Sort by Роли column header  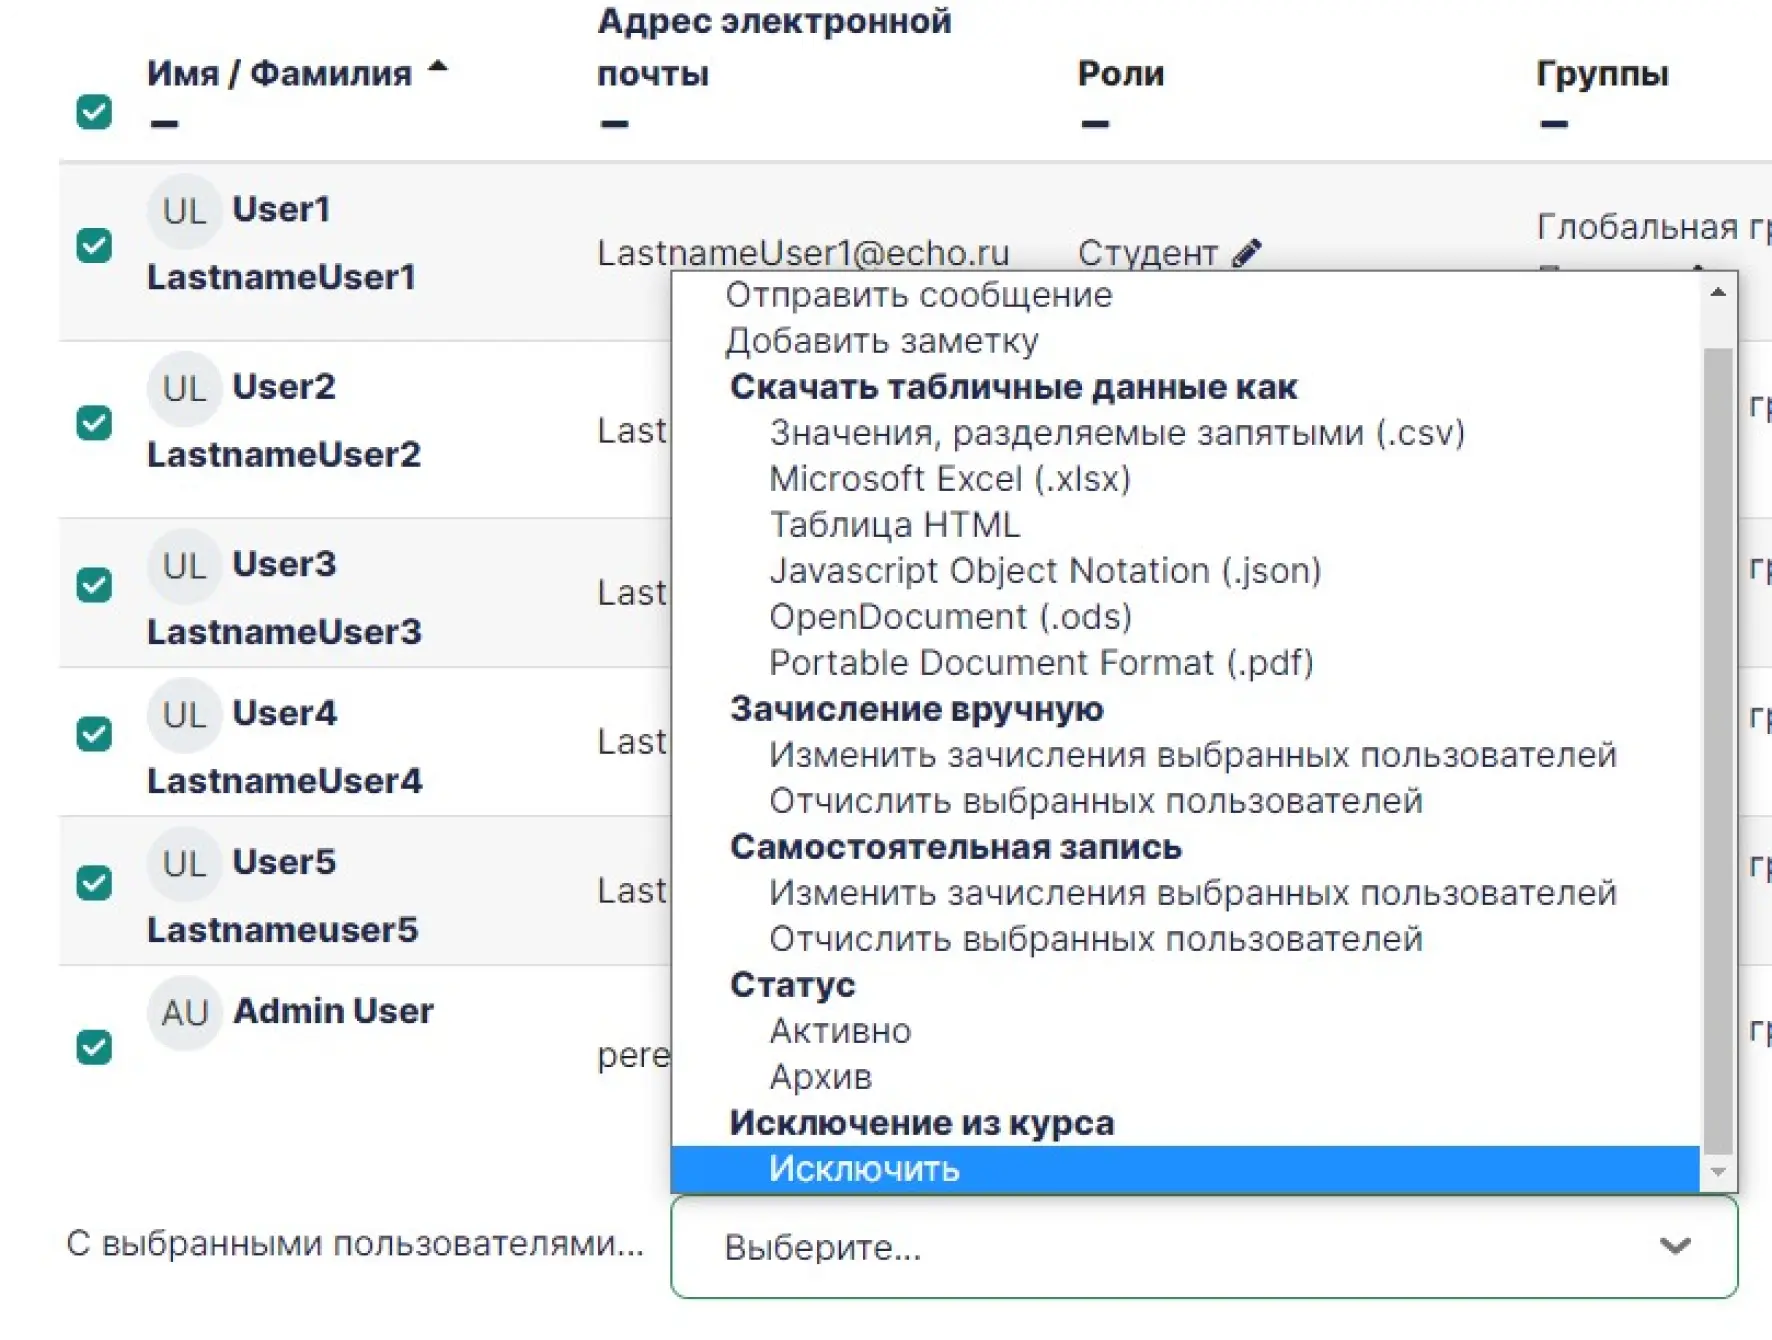pos(1121,73)
